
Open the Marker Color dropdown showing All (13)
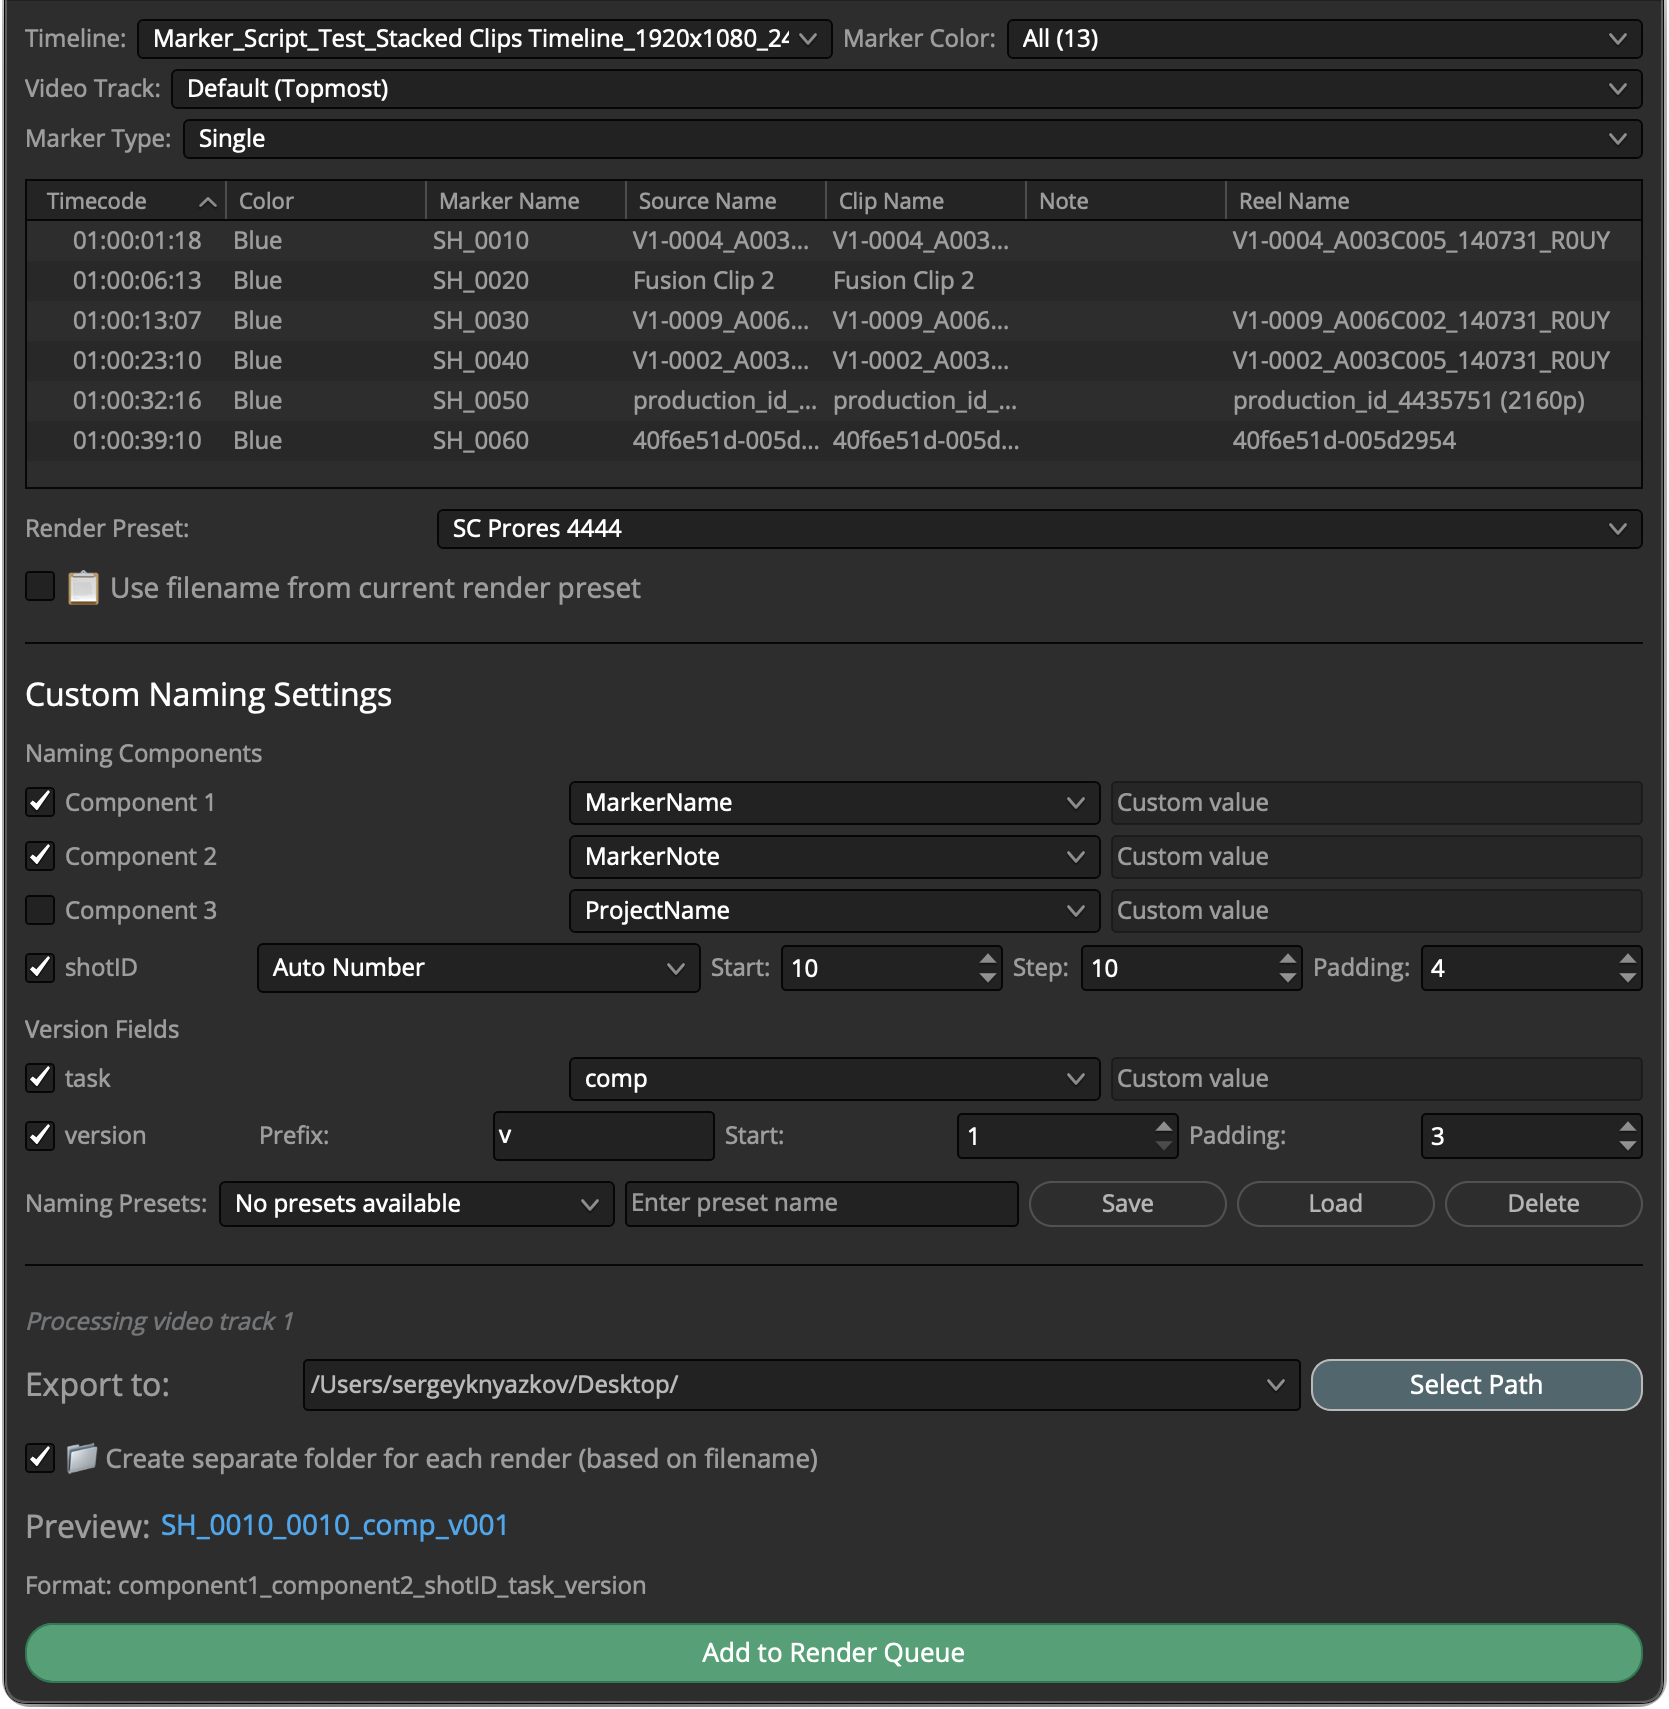pyautogui.click(x=1324, y=39)
